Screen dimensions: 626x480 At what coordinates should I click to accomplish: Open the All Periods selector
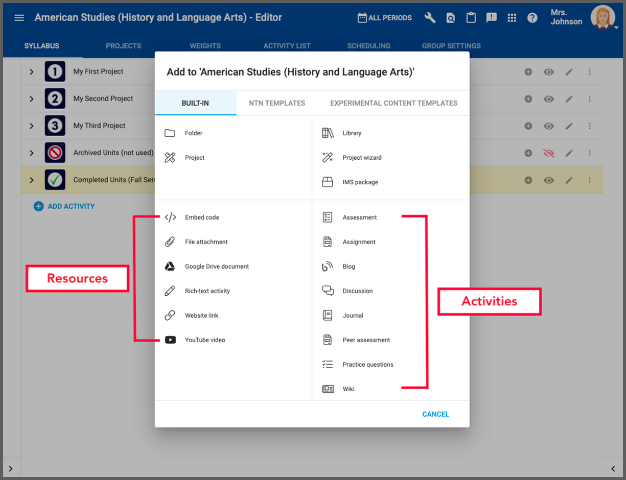384,18
